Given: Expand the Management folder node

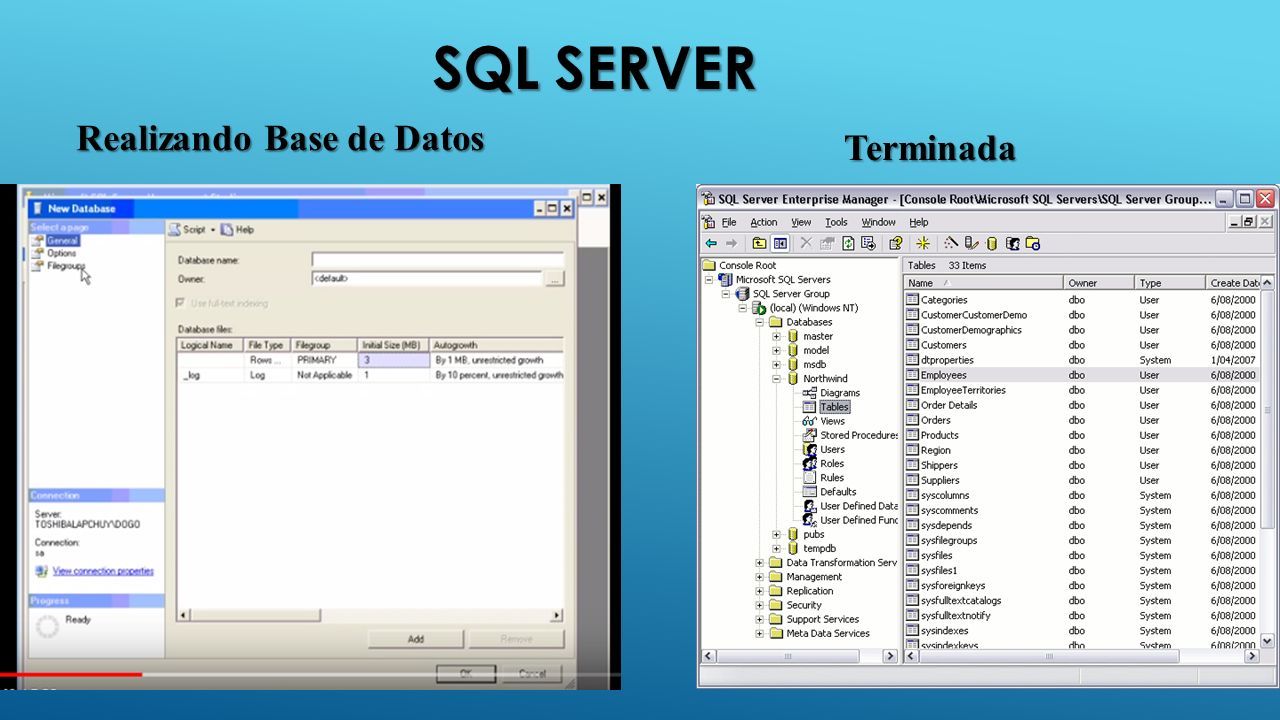Looking at the screenshot, I should 759,576.
